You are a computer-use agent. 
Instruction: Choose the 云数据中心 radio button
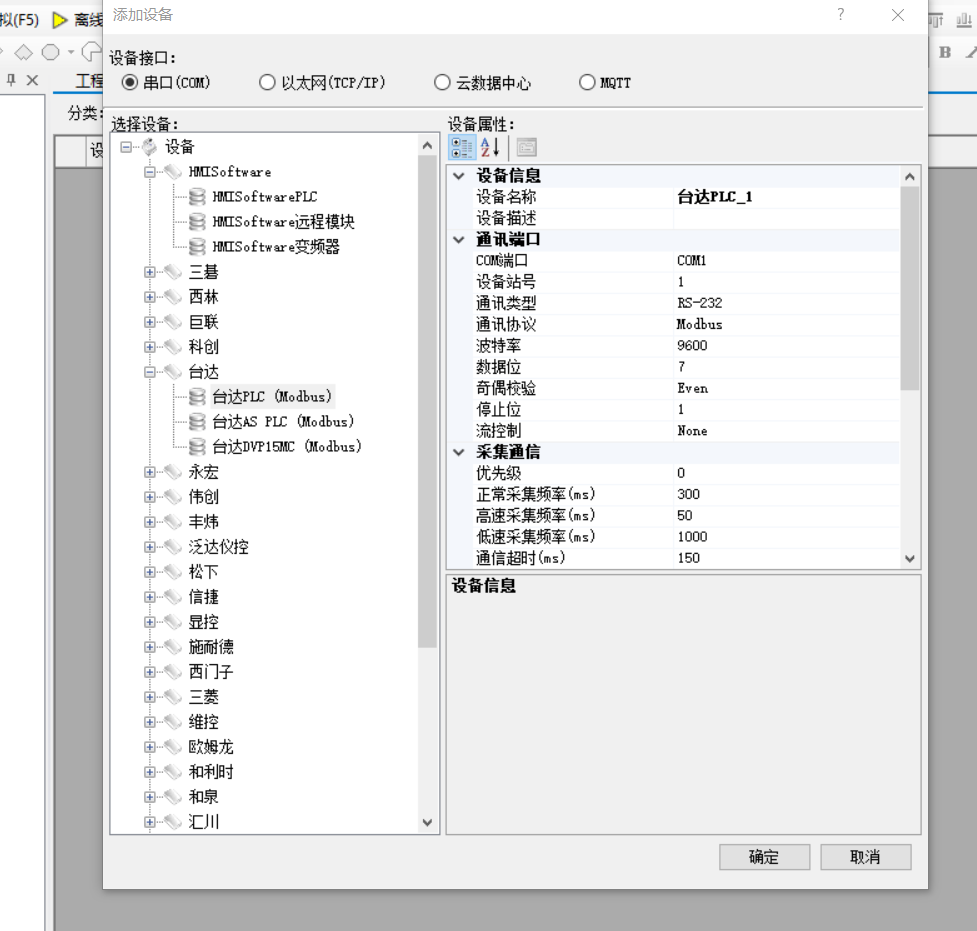[442, 83]
